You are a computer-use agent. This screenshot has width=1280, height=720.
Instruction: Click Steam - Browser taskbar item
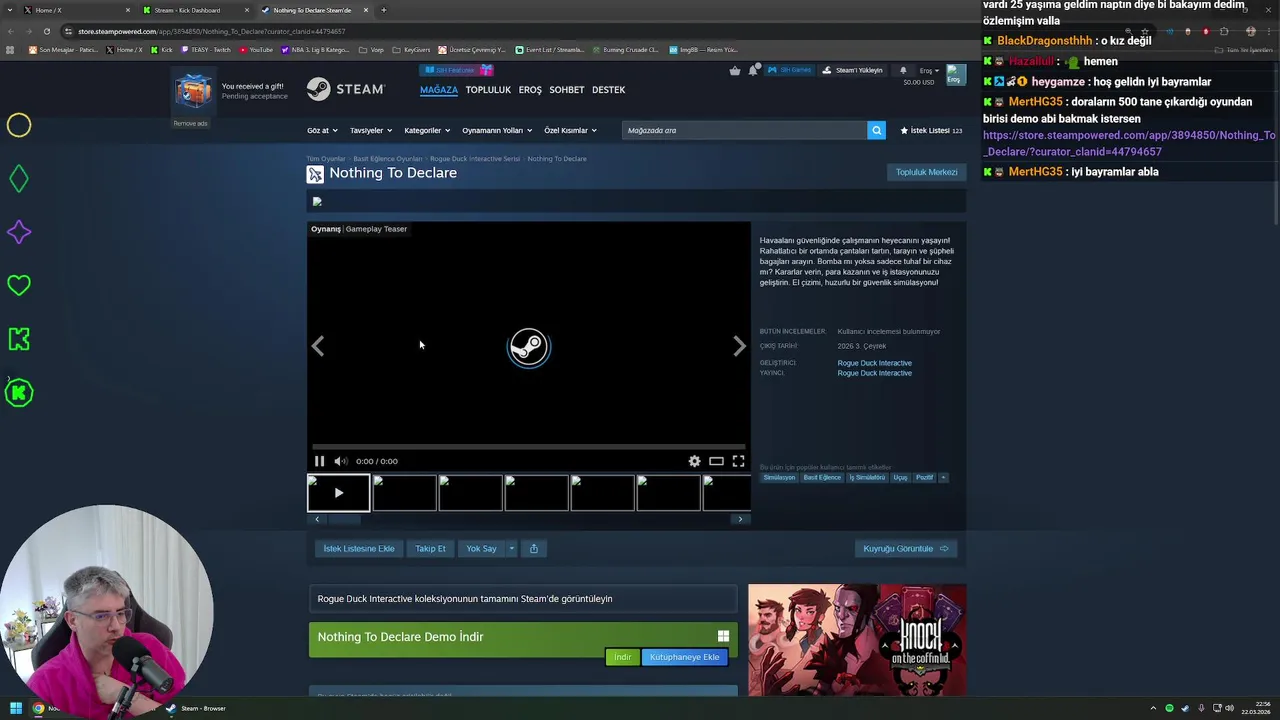[x=196, y=708]
